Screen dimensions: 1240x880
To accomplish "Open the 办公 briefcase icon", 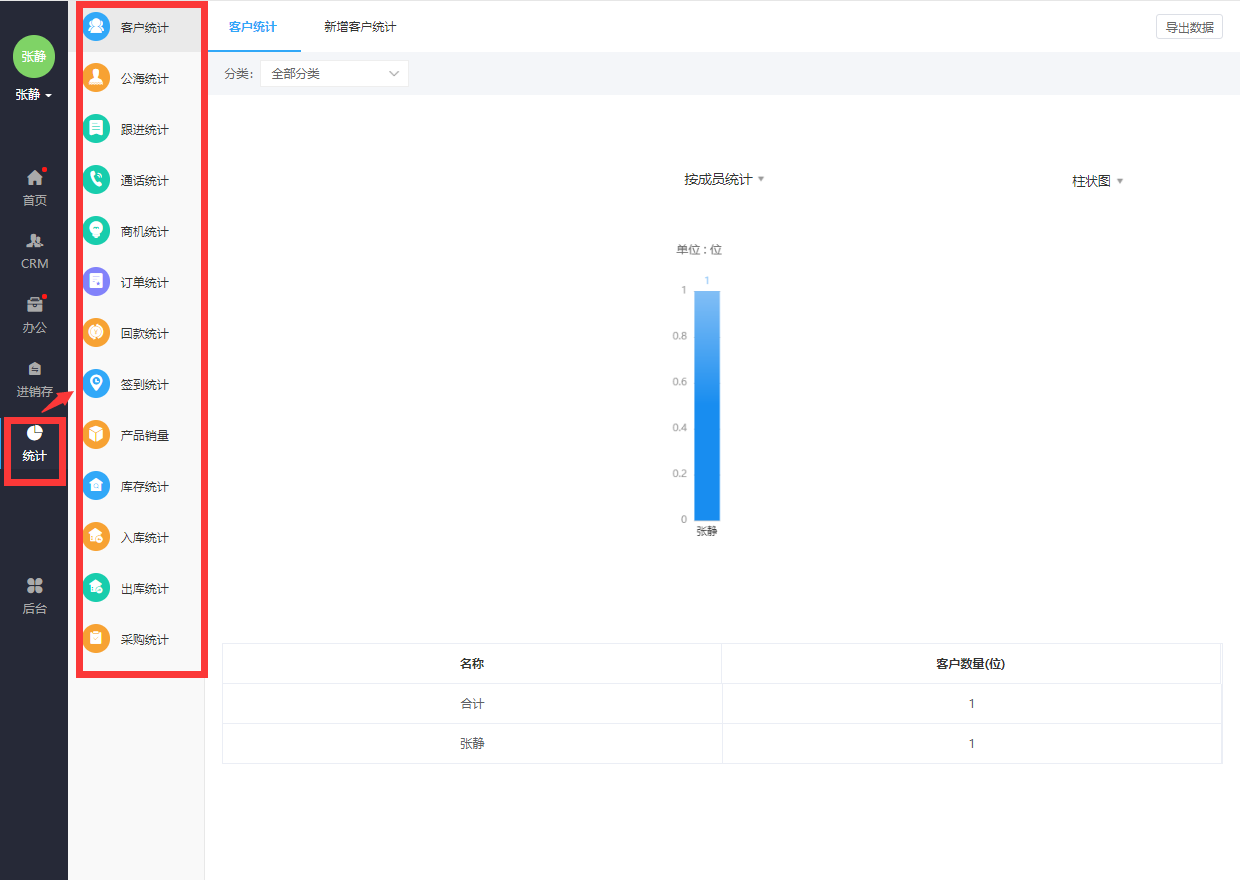I will (x=35, y=305).
